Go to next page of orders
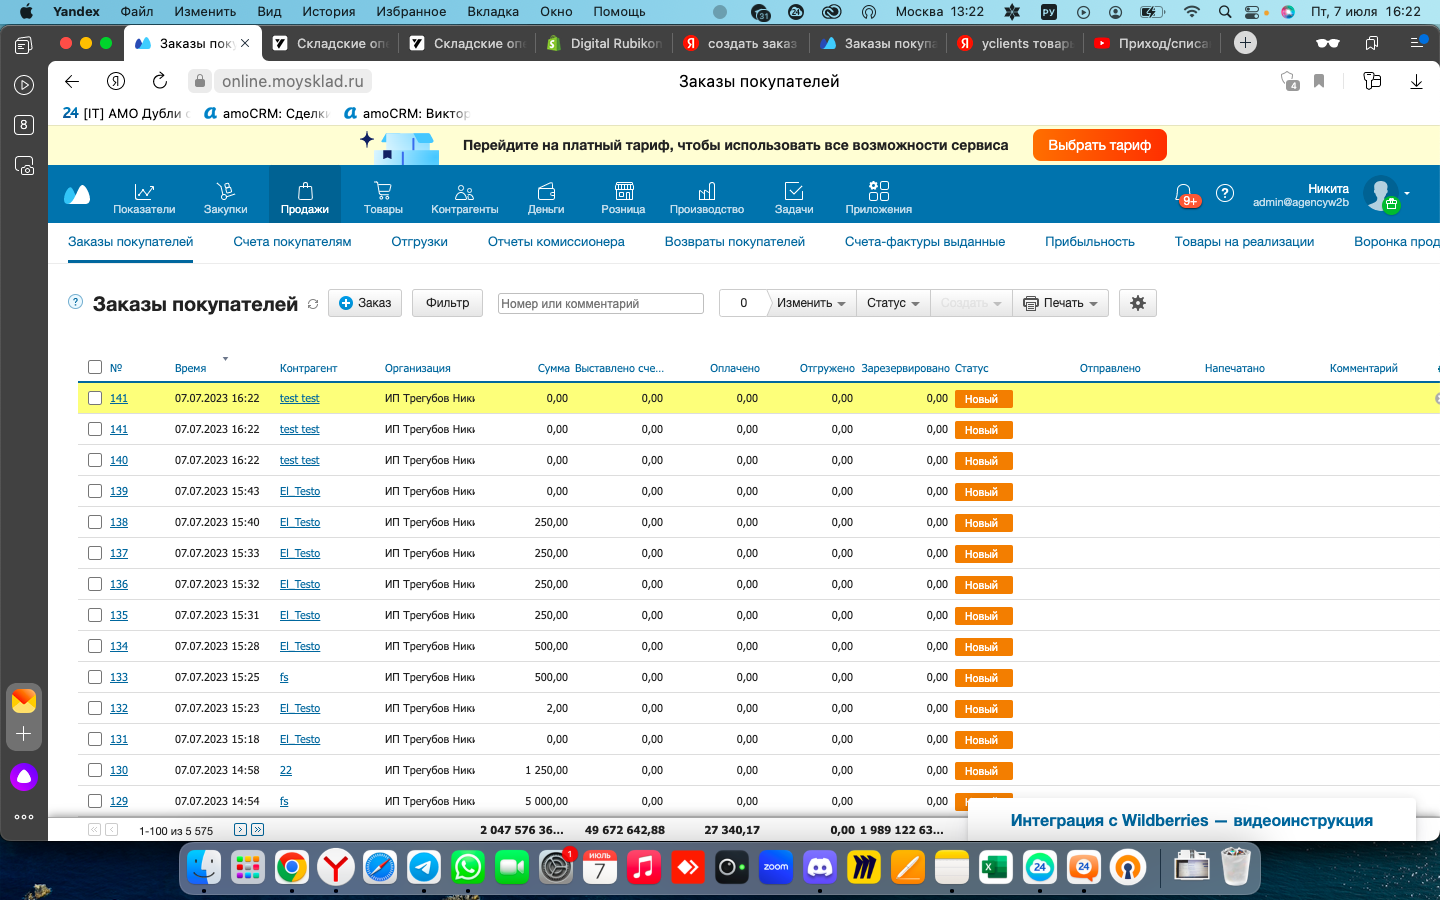 click(x=240, y=830)
